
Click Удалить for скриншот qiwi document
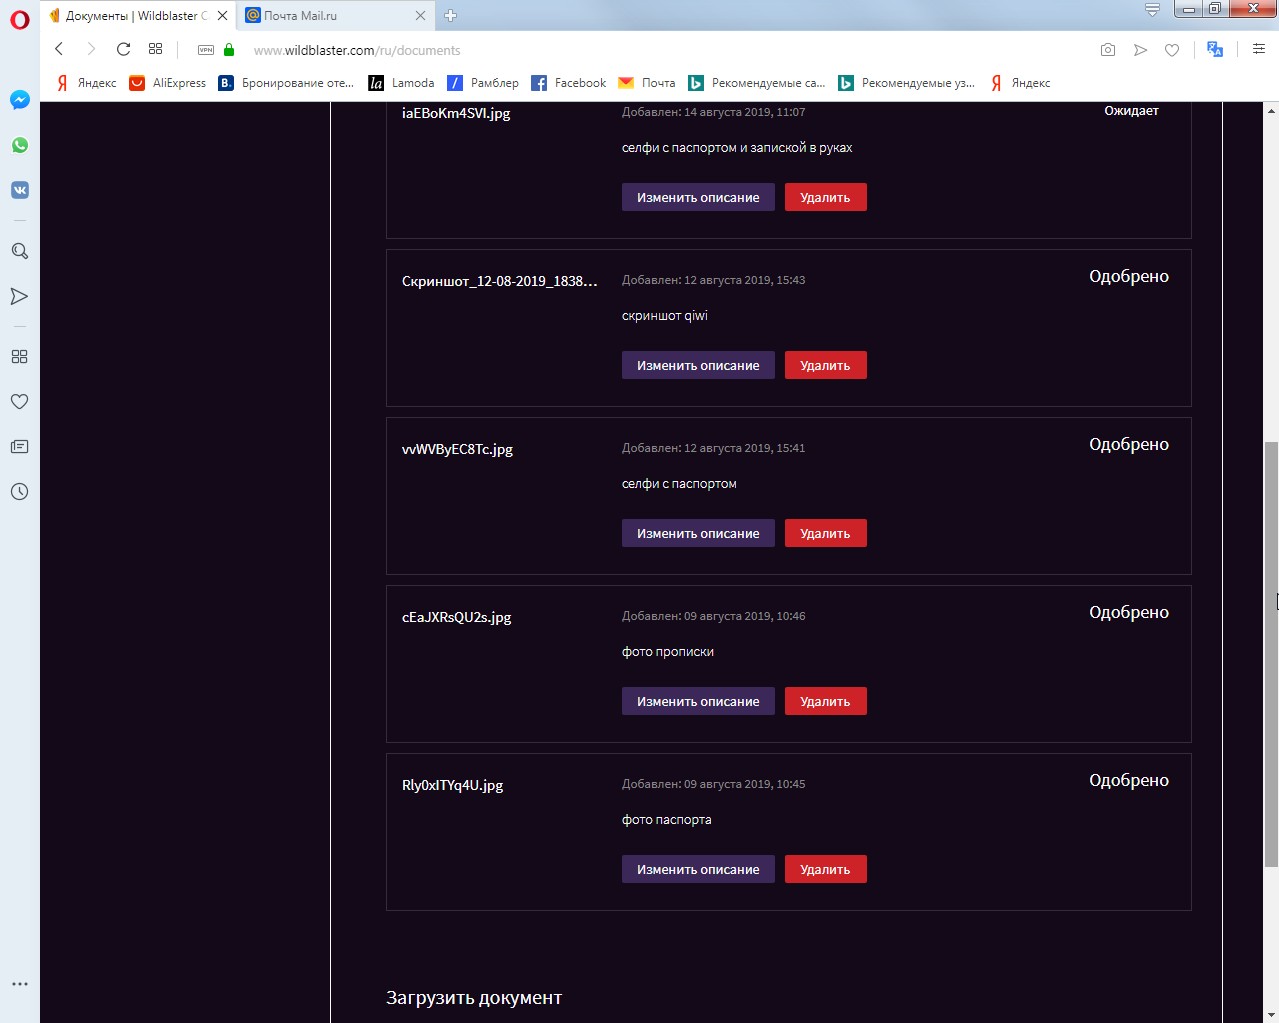click(825, 365)
